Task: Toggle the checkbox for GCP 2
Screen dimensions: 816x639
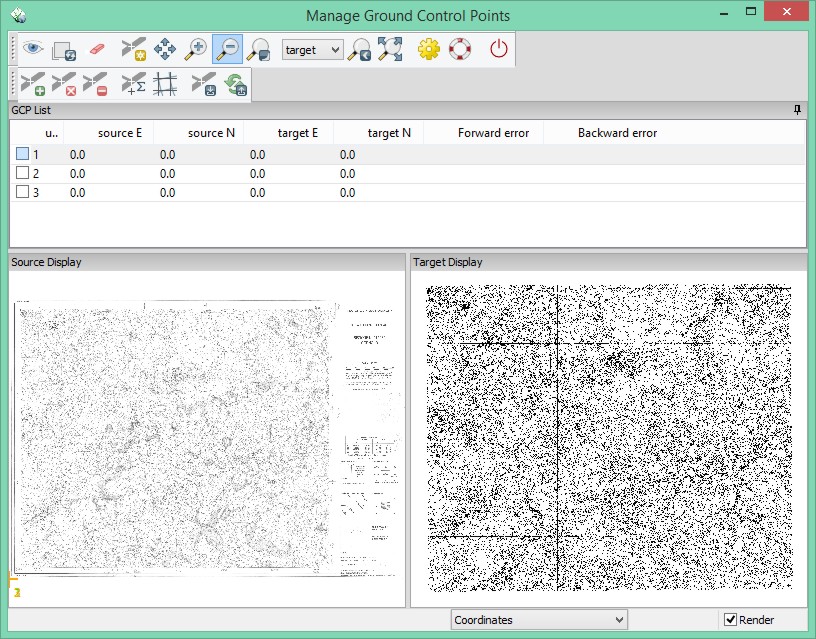Action: point(22,173)
